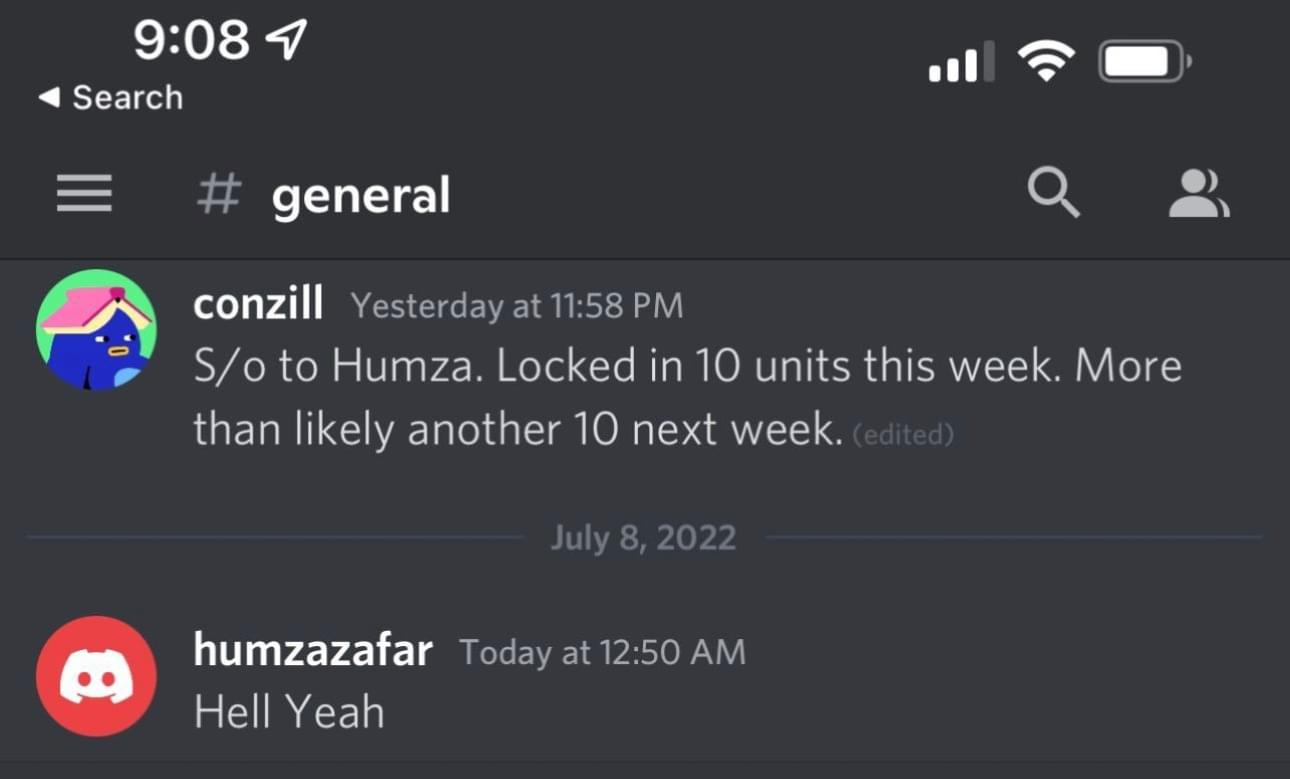Screen dimensions: 1290x779
Task: Tap the location arrow indicator
Action: 286,39
